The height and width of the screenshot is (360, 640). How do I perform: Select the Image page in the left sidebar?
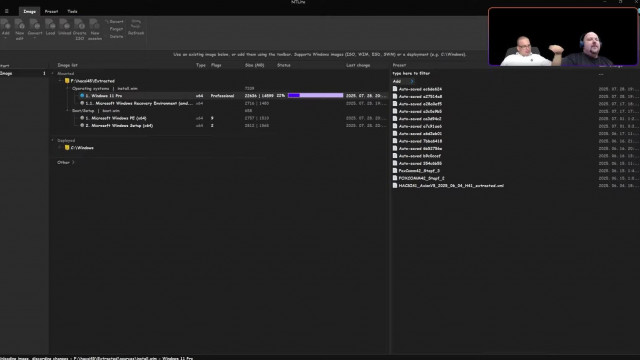click(24, 73)
